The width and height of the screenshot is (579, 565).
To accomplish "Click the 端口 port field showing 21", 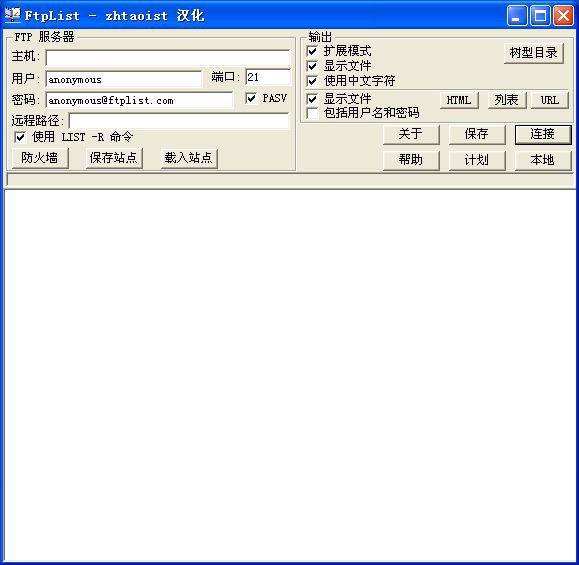I will (x=268, y=77).
